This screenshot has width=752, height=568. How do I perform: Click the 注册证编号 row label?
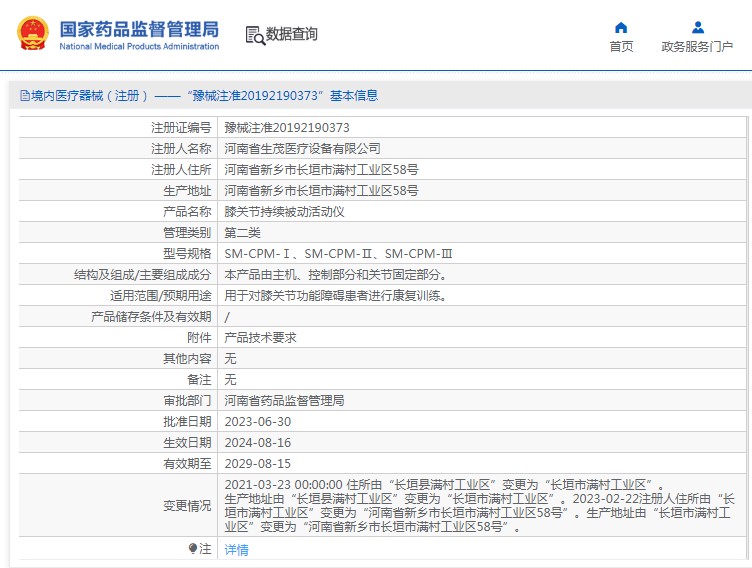click(x=181, y=128)
